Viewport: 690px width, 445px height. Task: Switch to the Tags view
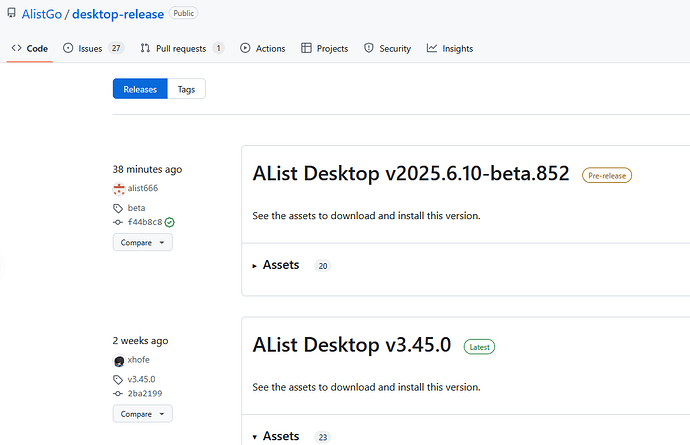(186, 89)
